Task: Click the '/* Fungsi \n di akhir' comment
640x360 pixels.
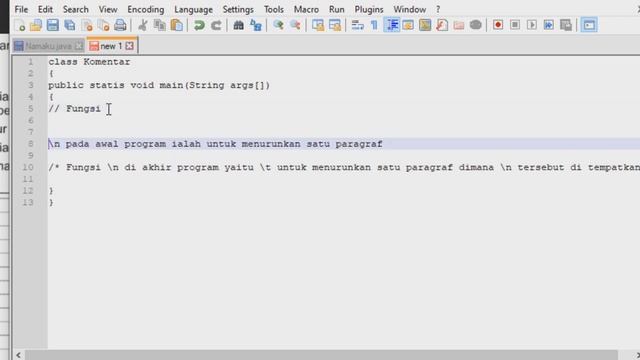Action: pyautogui.click(x=344, y=167)
